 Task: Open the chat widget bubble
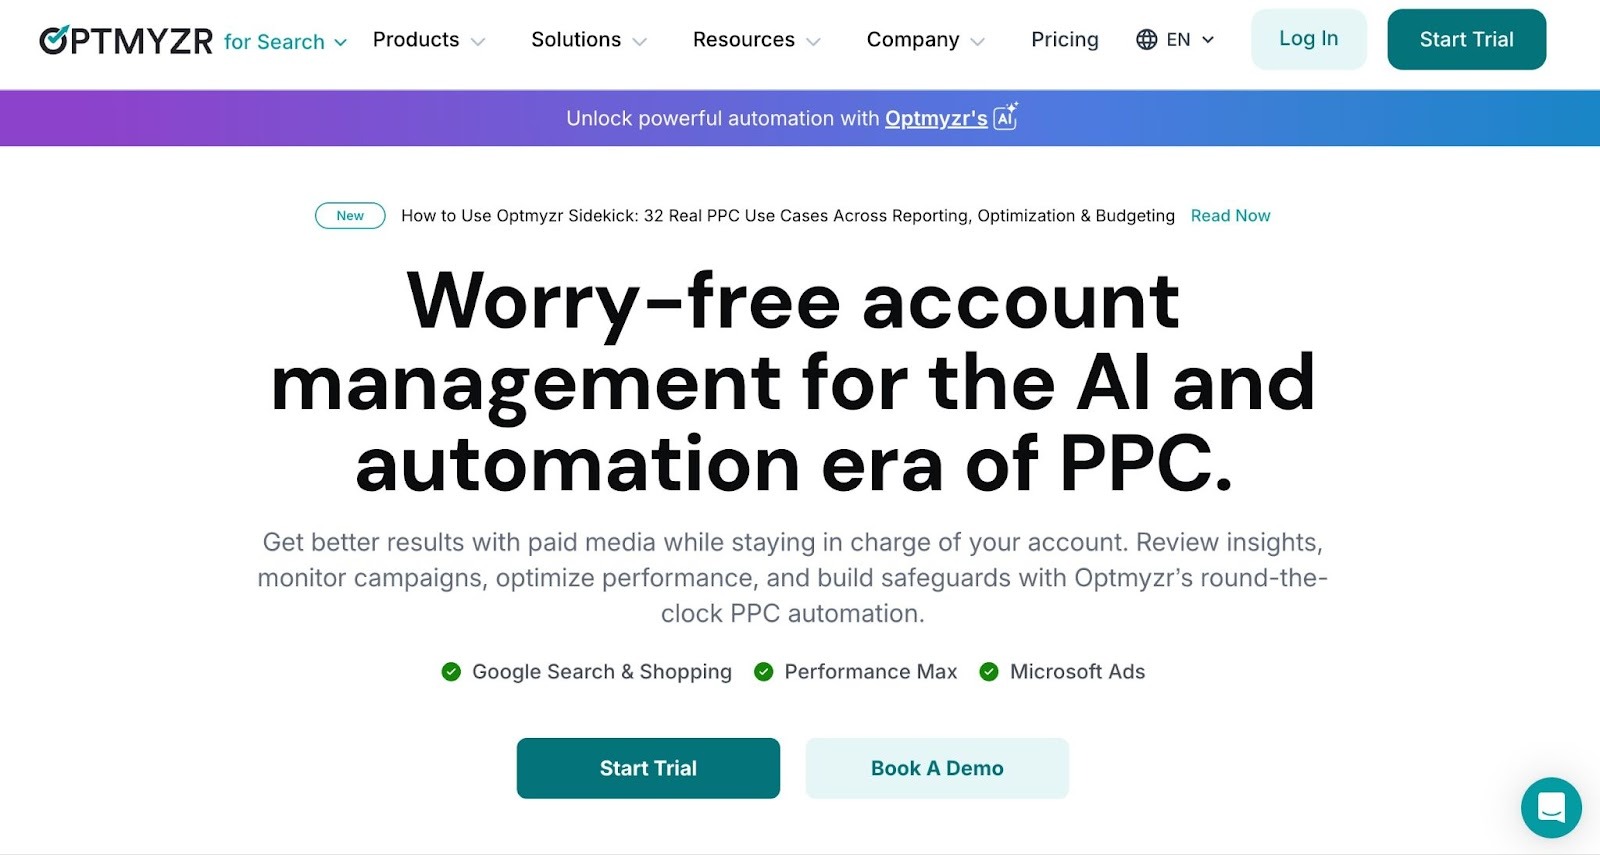(1551, 808)
